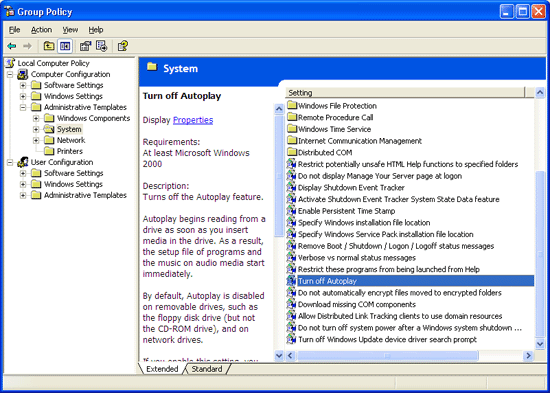The height and width of the screenshot is (393, 550).
Task: Select Allow Distributed Link Tracking clients policy
Action: tap(400, 316)
